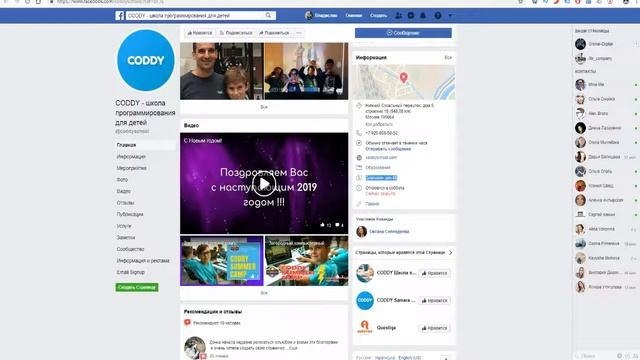This screenshot has width=640, height=360.
Task: Open the QuestIgo page logo
Action: coord(364,327)
